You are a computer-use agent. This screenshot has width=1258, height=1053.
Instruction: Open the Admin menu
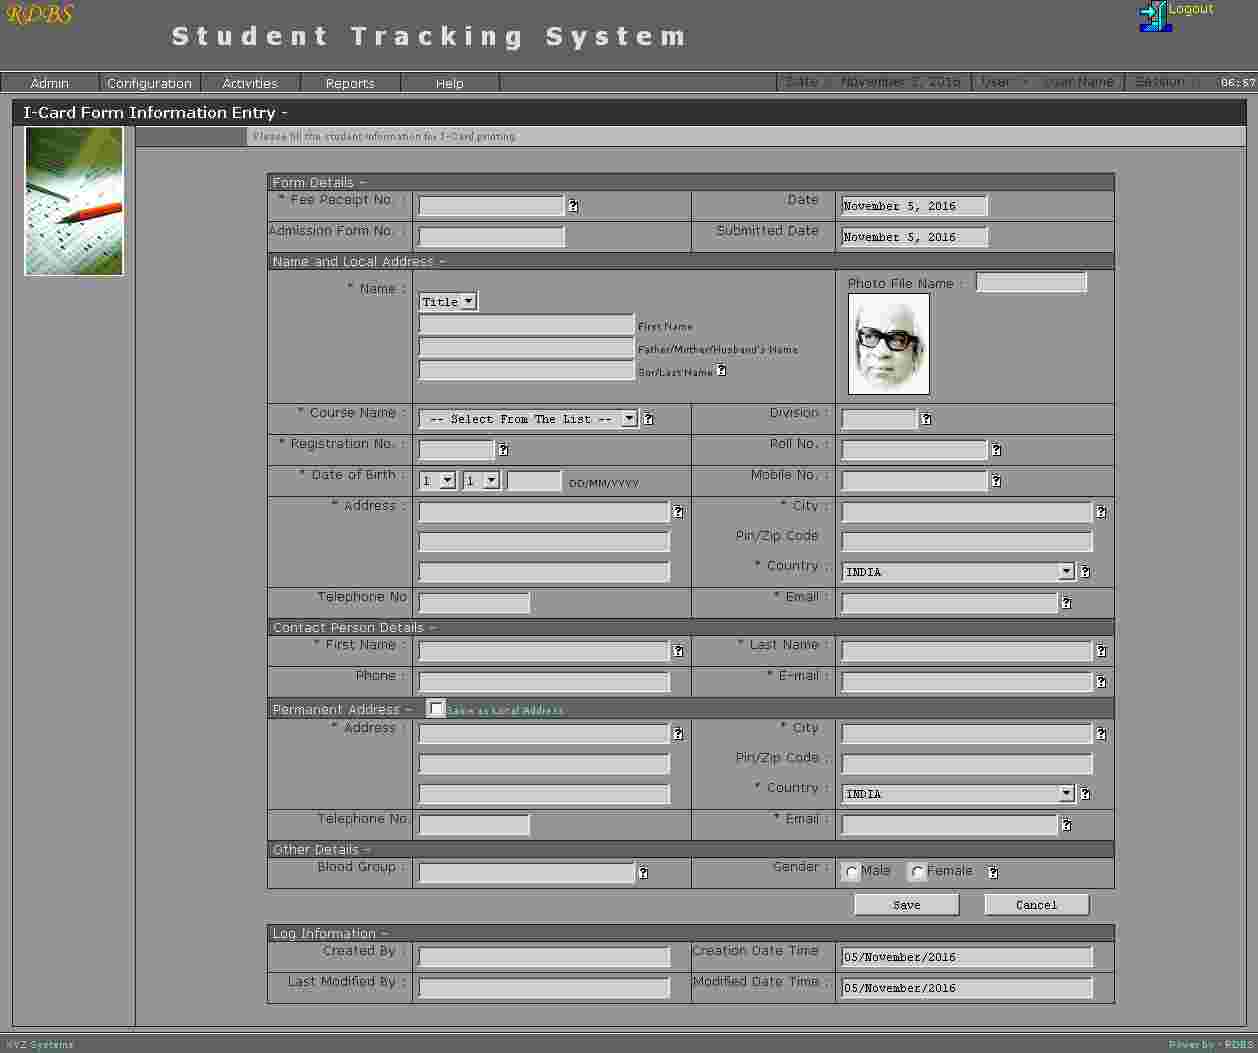[50, 83]
